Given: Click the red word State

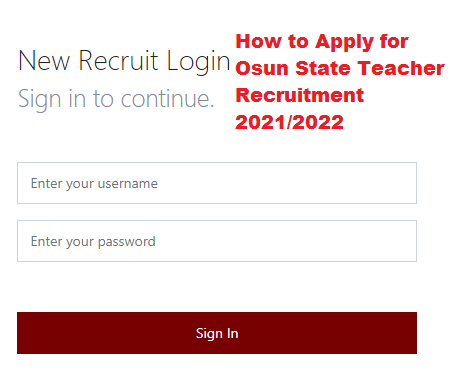Looking at the screenshot, I should (x=323, y=68).
